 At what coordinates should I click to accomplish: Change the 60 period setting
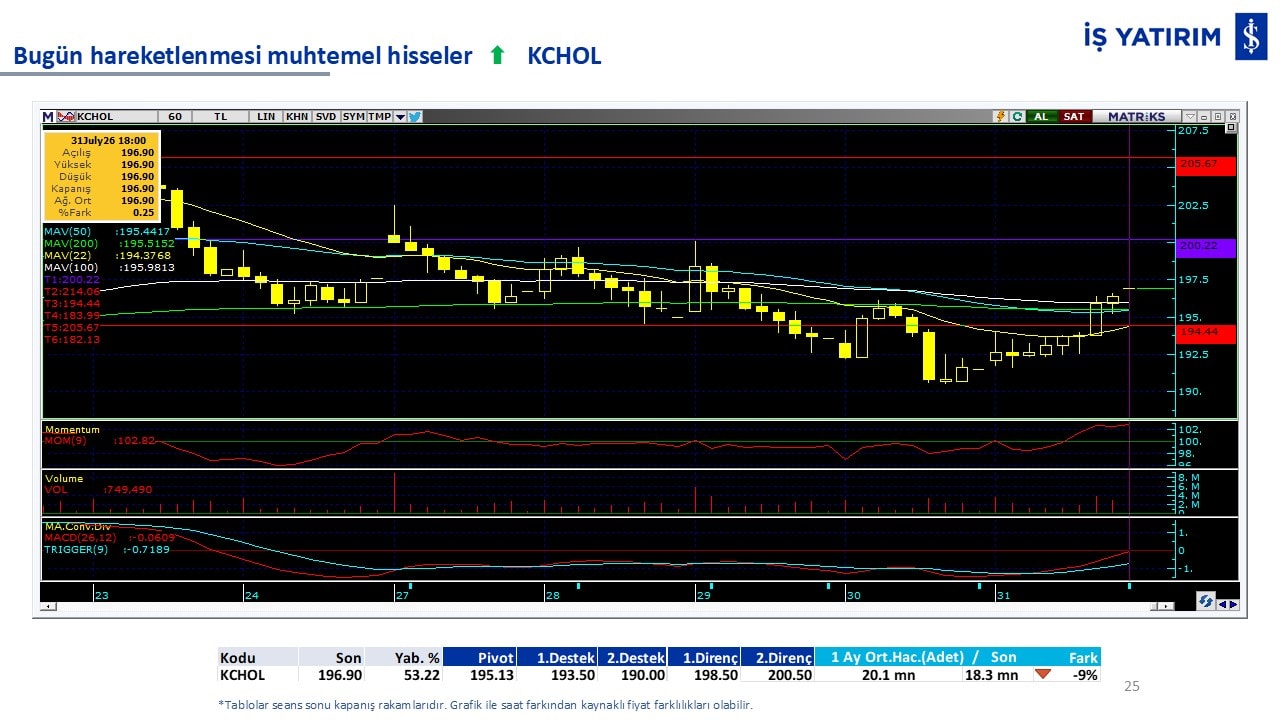pyautogui.click(x=175, y=116)
